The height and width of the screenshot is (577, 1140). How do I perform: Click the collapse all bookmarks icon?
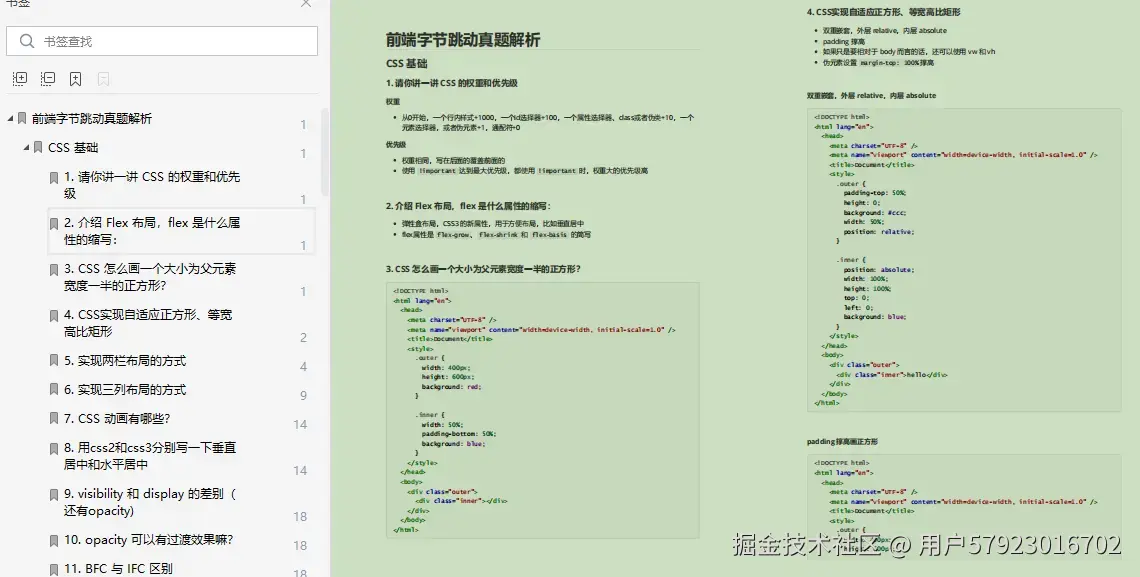(x=48, y=78)
